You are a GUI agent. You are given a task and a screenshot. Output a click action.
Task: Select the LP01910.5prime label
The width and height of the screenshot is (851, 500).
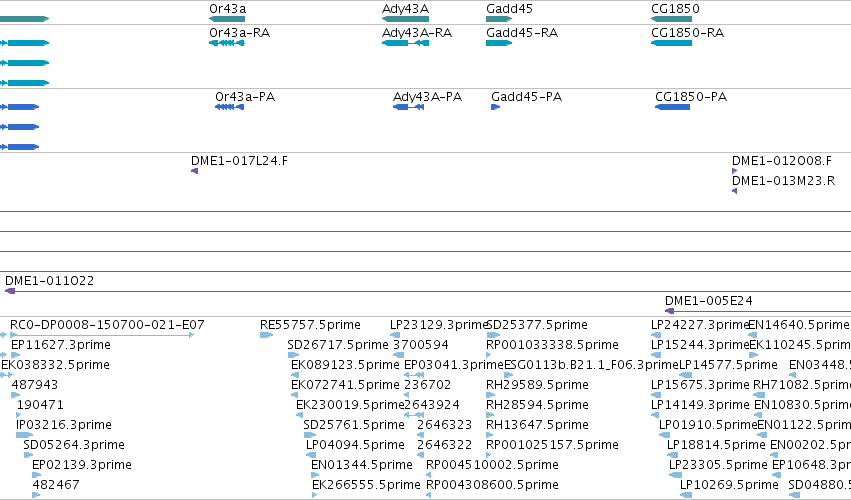708,425
